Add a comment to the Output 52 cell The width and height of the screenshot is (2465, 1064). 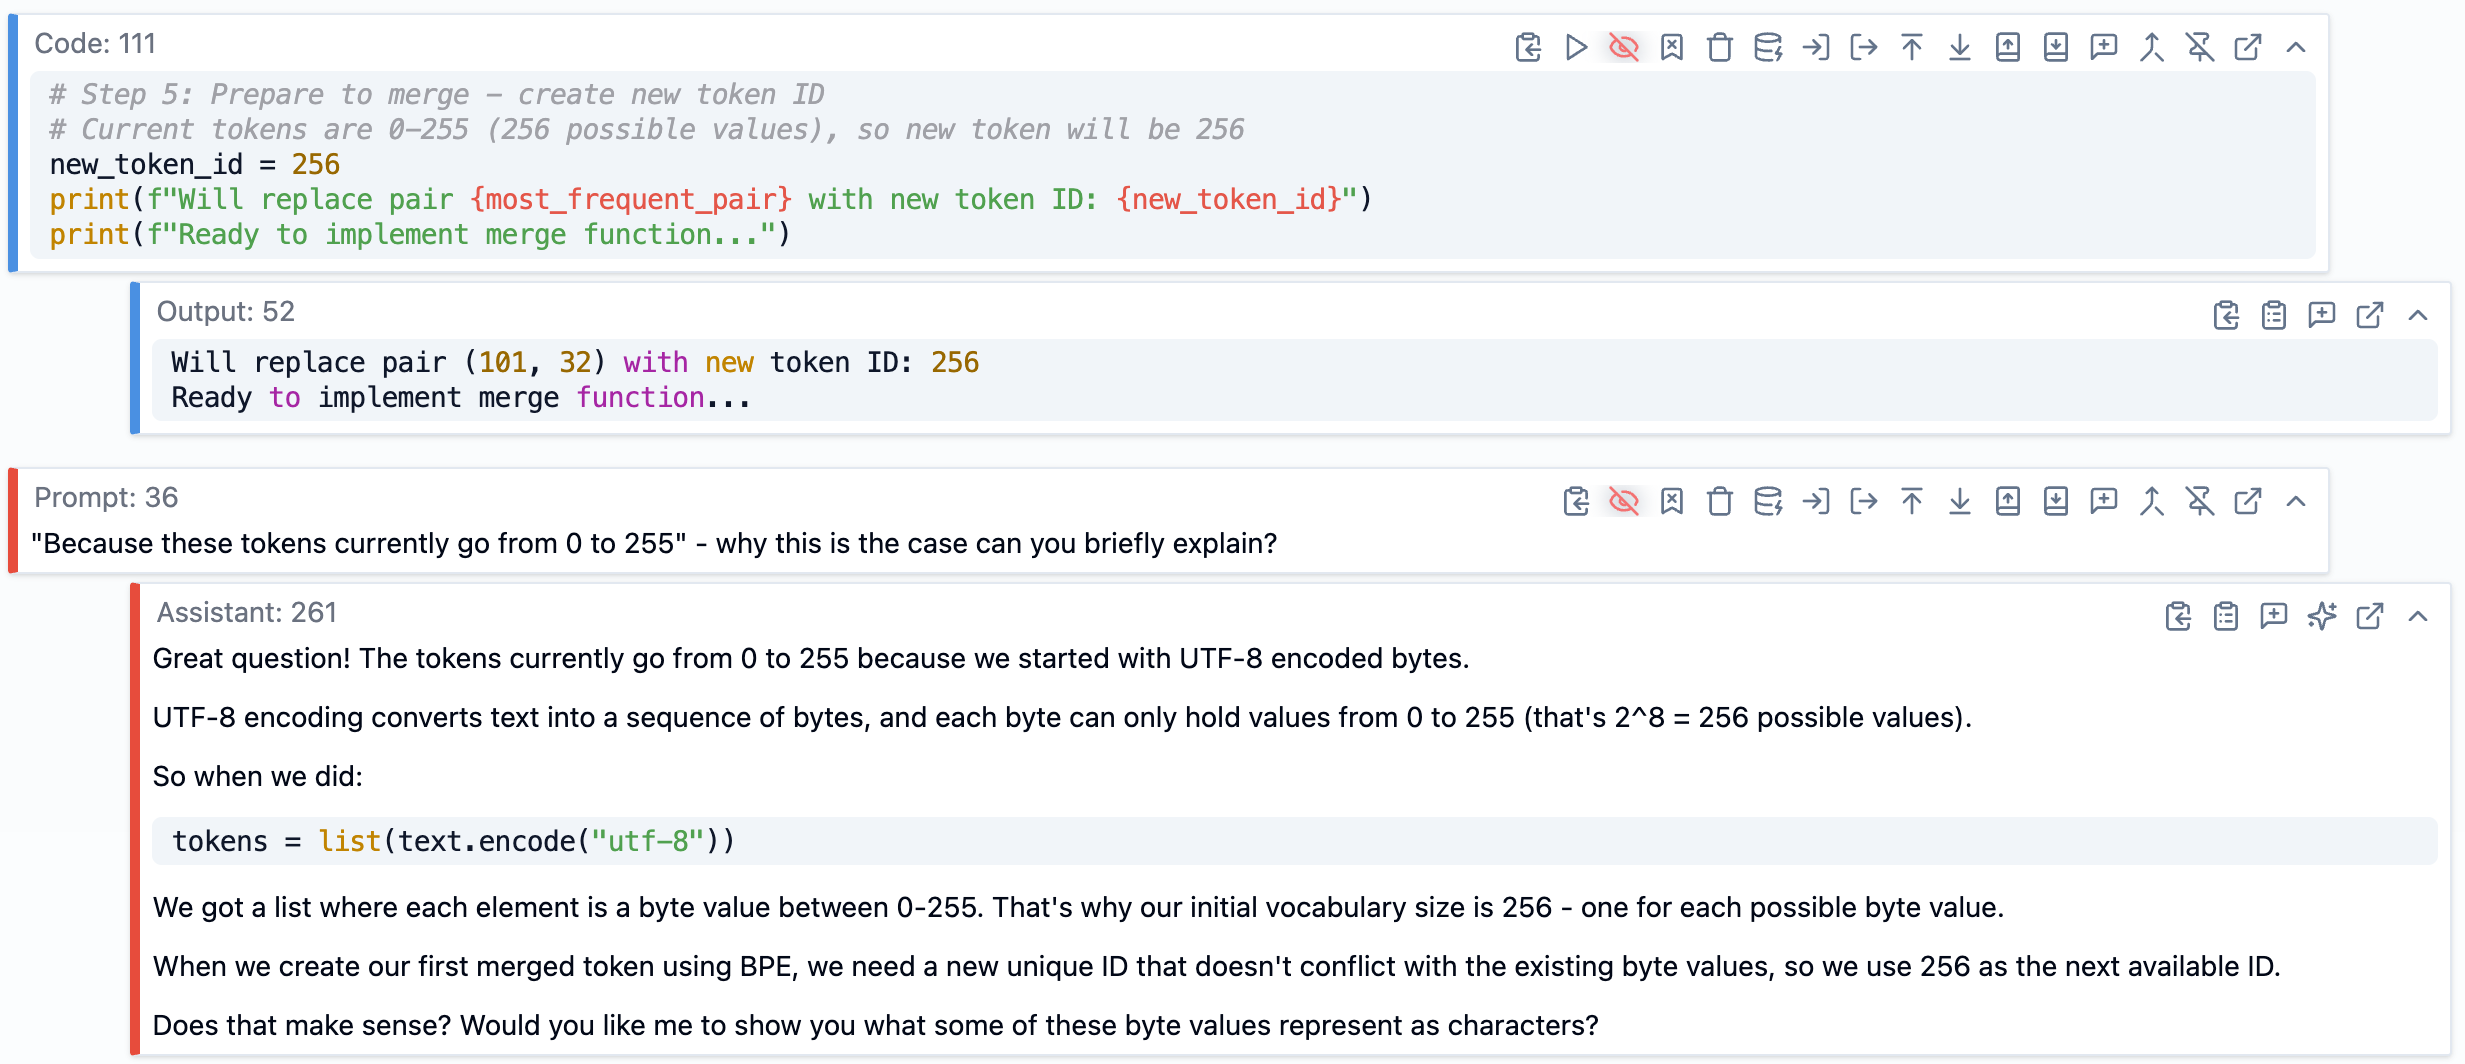(x=2322, y=315)
